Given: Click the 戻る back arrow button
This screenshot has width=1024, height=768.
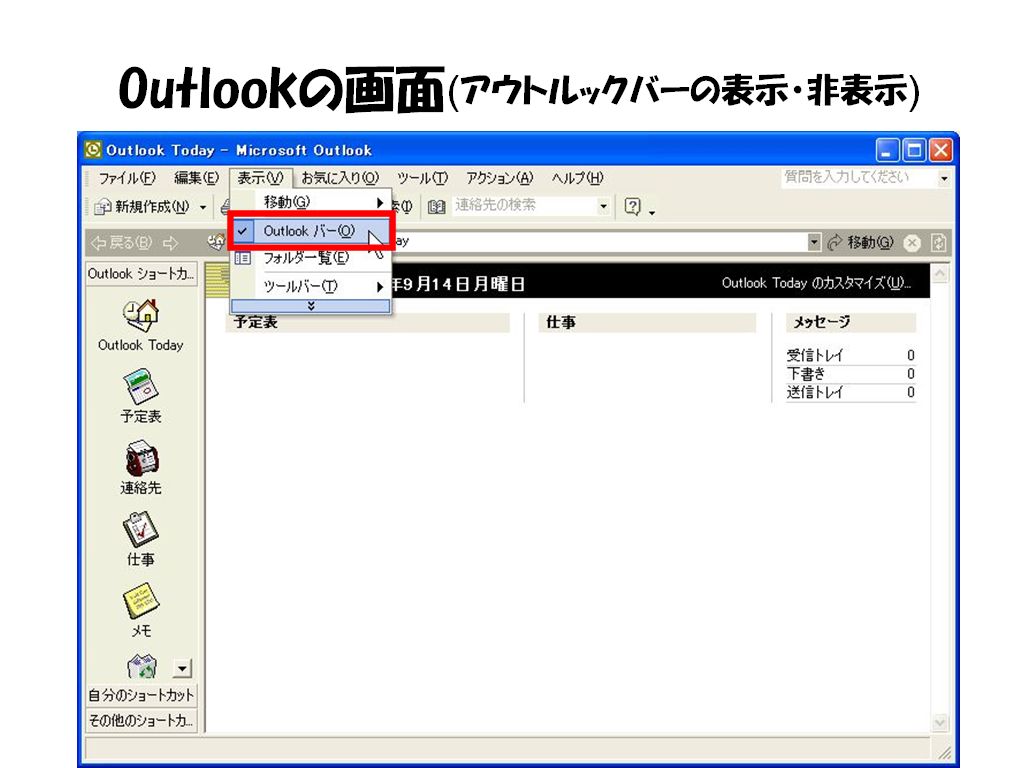Looking at the screenshot, I should click(x=121, y=243).
